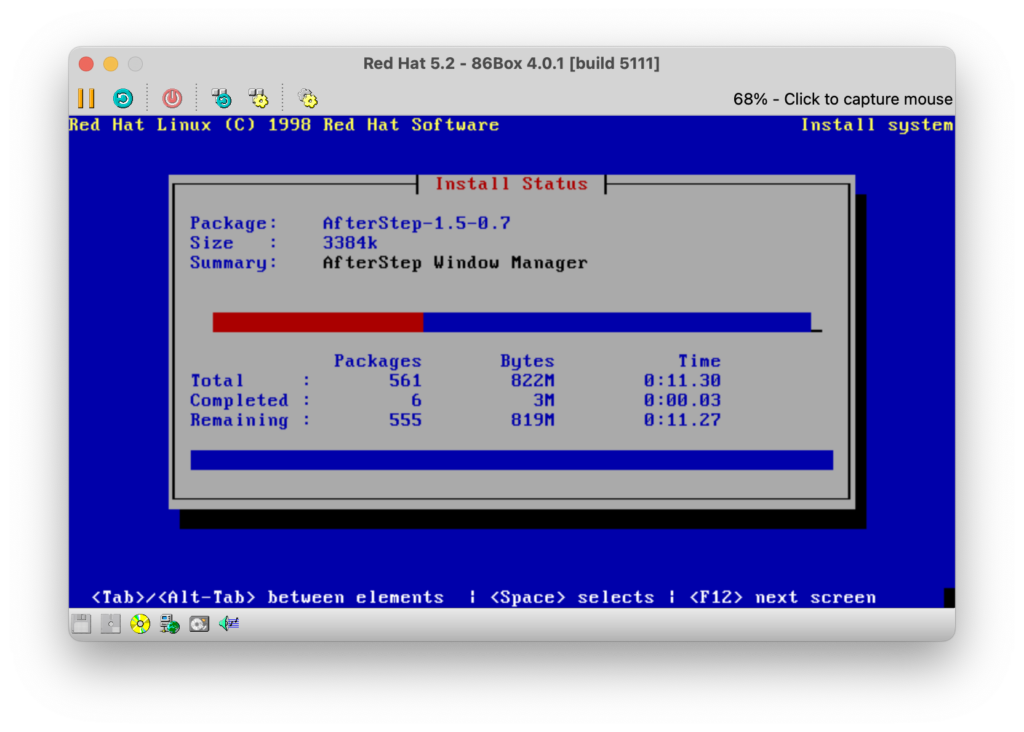Open the CD-ROM drive status icon
This screenshot has height=732, width=1024.
click(140, 624)
